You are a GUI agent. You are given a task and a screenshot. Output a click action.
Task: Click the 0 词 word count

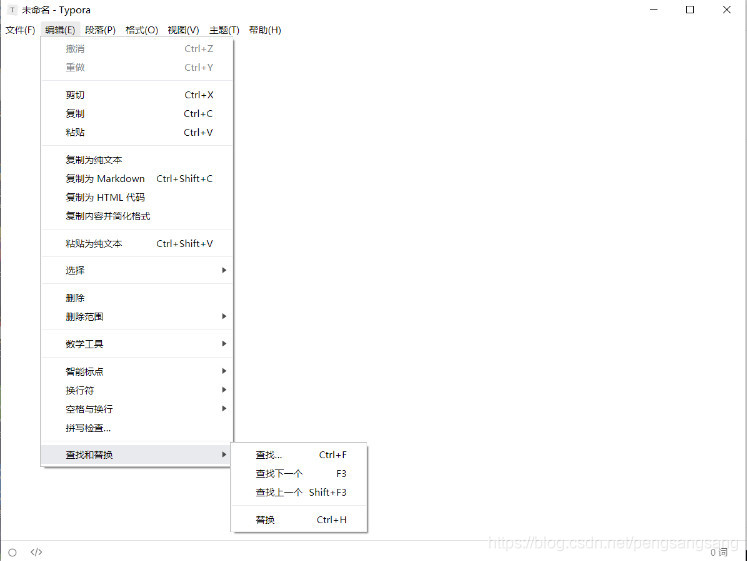[x=719, y=552]
